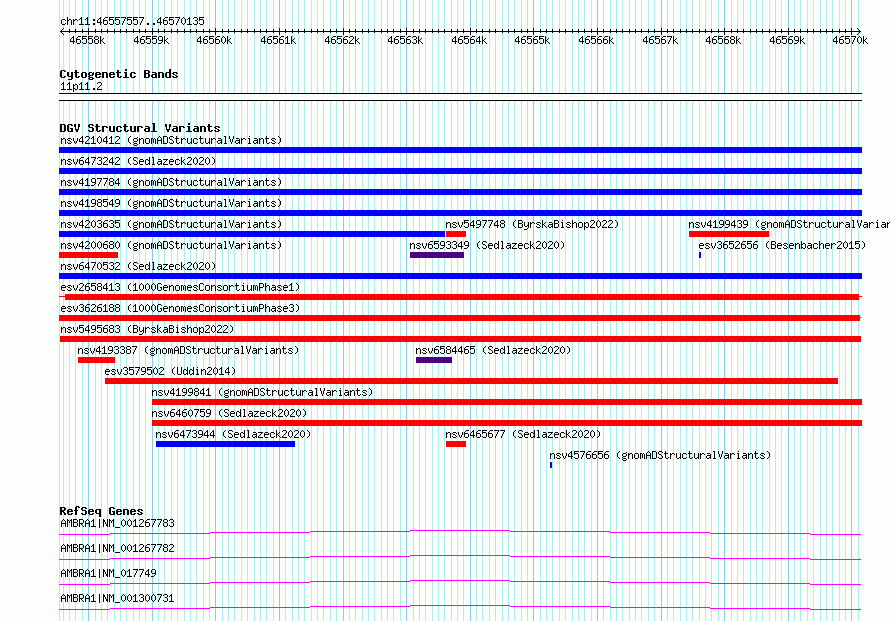Image resolution: width=890 pixels, height=621 pixels.
Task: Click the small blue mark under esv3652656
Action: (x=700, y=255)
